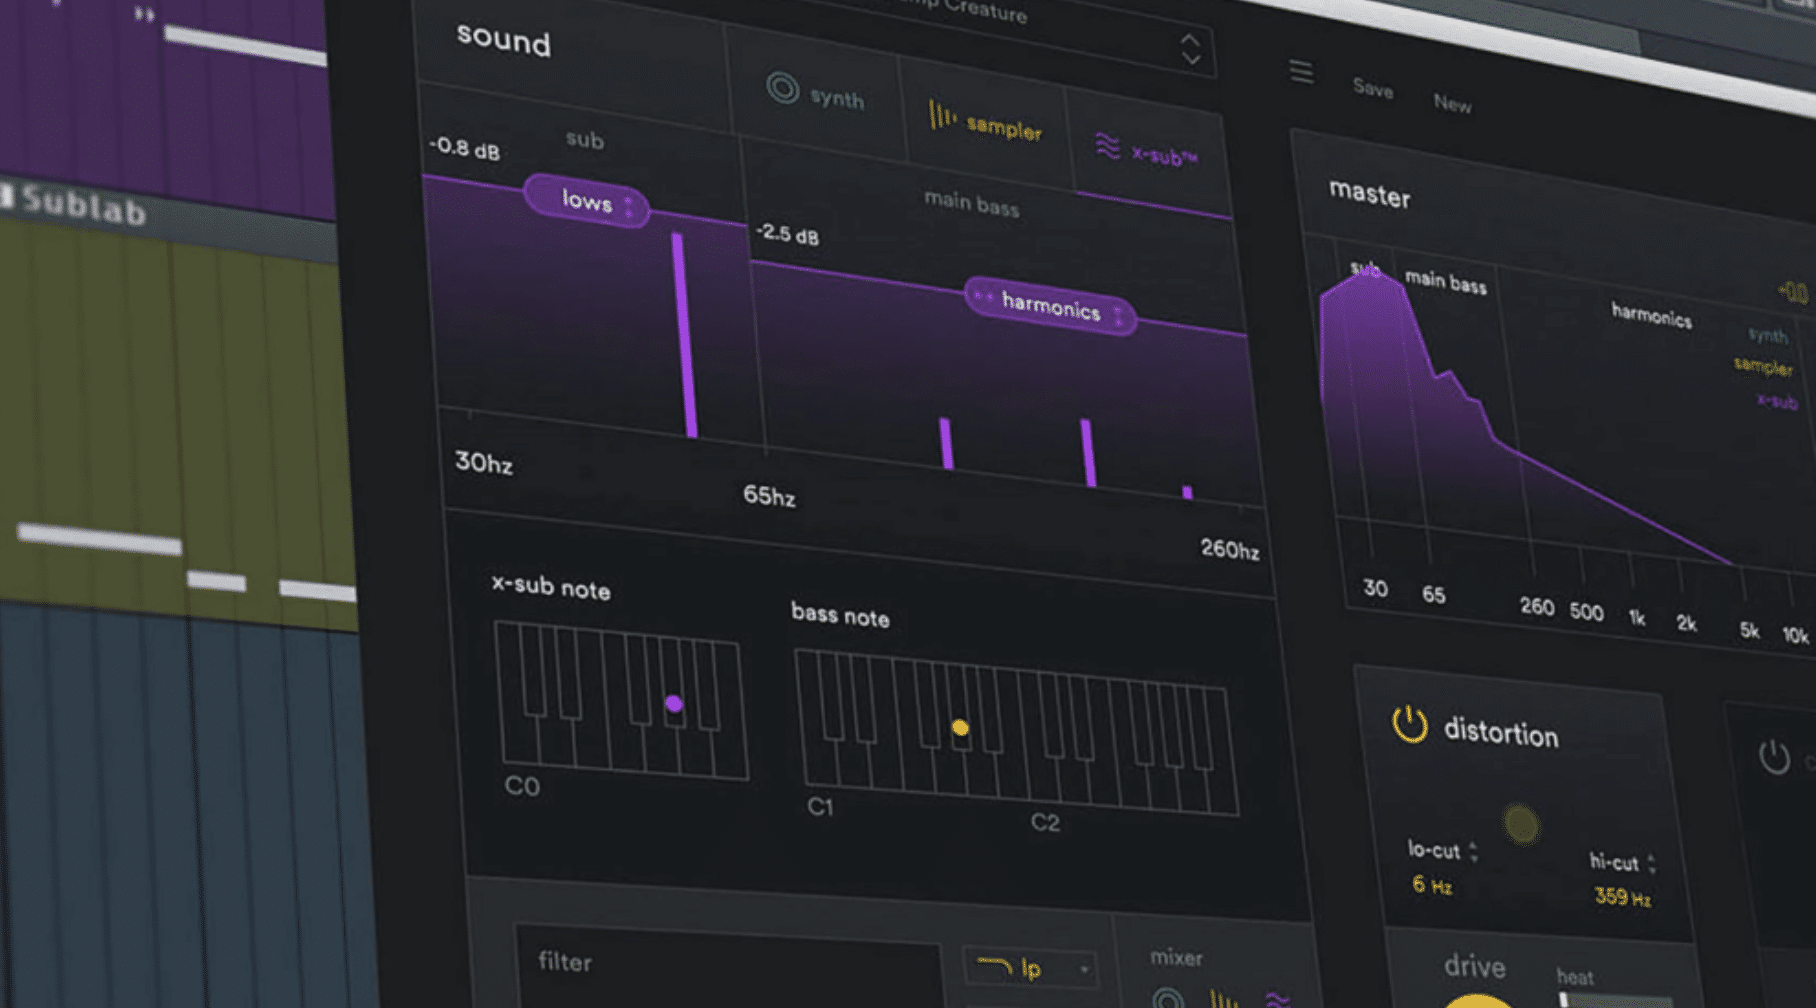Screen dimensions: 1816x1008
Task: Click the Save preset button
Action: [1372, 89]
